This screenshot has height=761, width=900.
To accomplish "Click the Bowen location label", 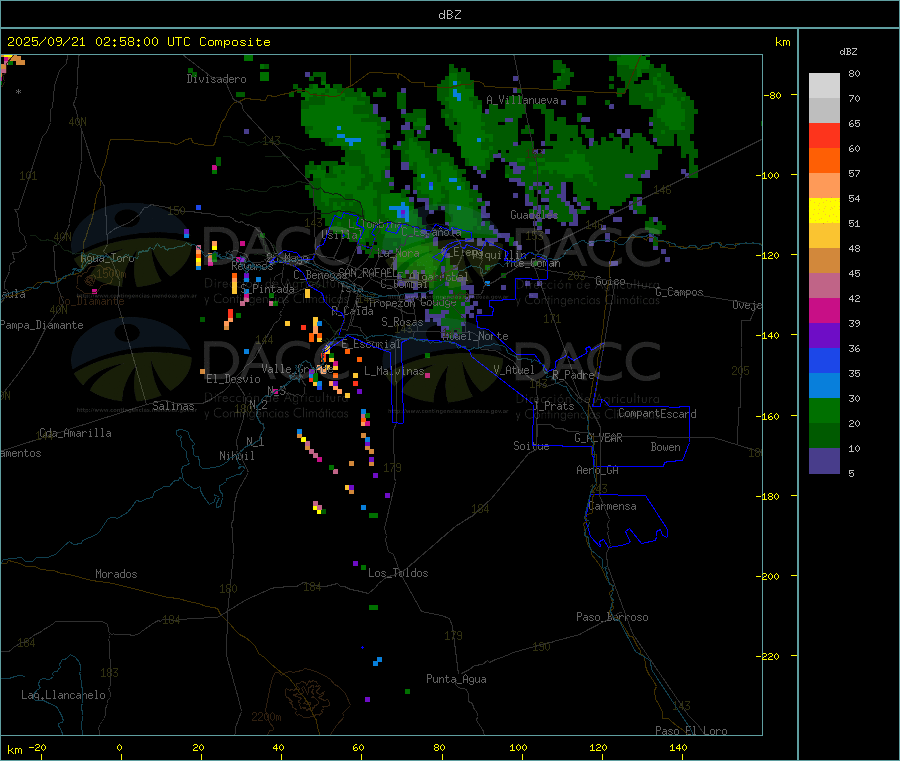I will (x=665, y=447).
